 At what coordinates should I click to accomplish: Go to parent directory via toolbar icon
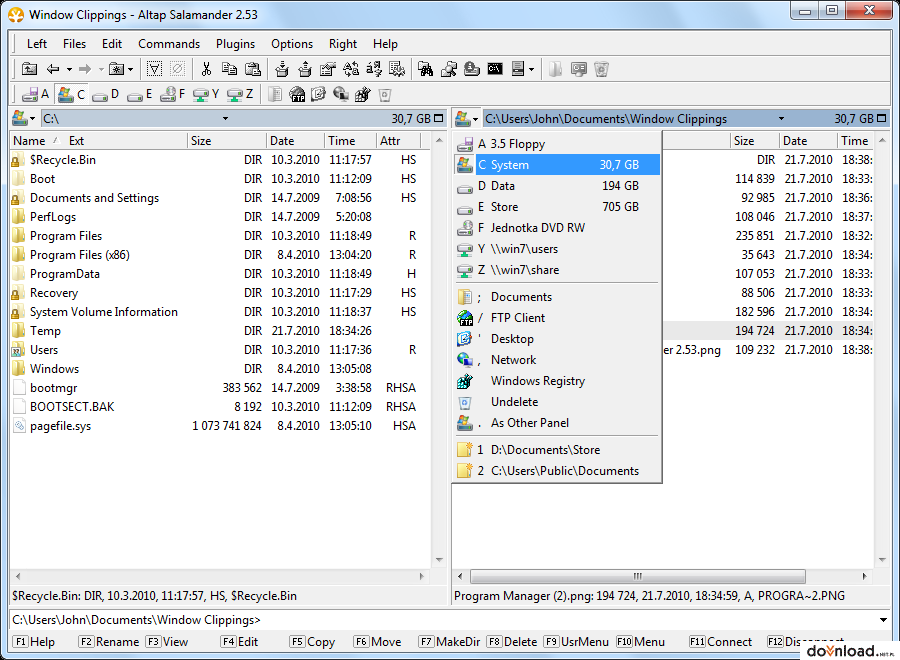point(29,69)
